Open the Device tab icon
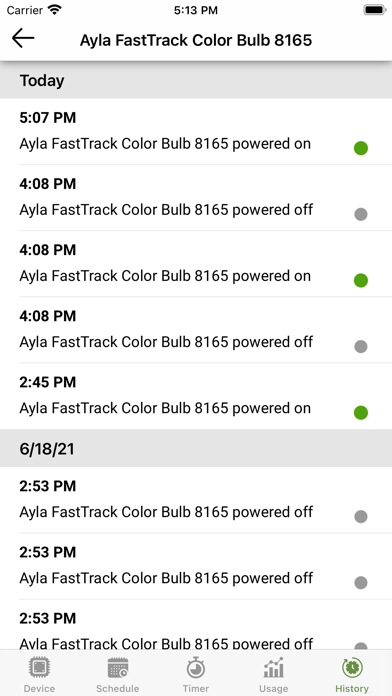Screen dimensions: 392x696 click(40, 668)
